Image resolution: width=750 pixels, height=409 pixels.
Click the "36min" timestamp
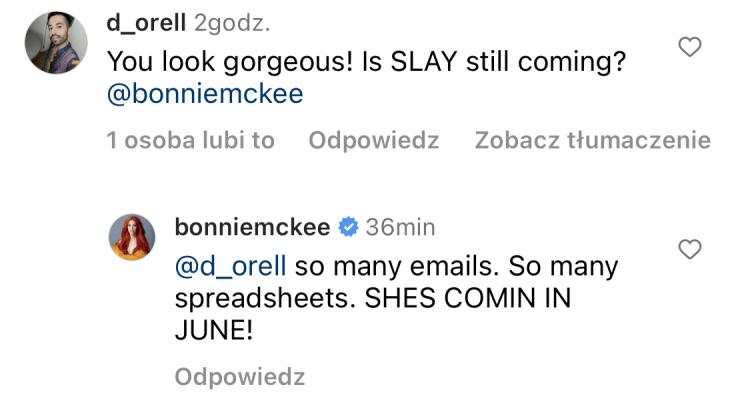click(x=400, y=228)
